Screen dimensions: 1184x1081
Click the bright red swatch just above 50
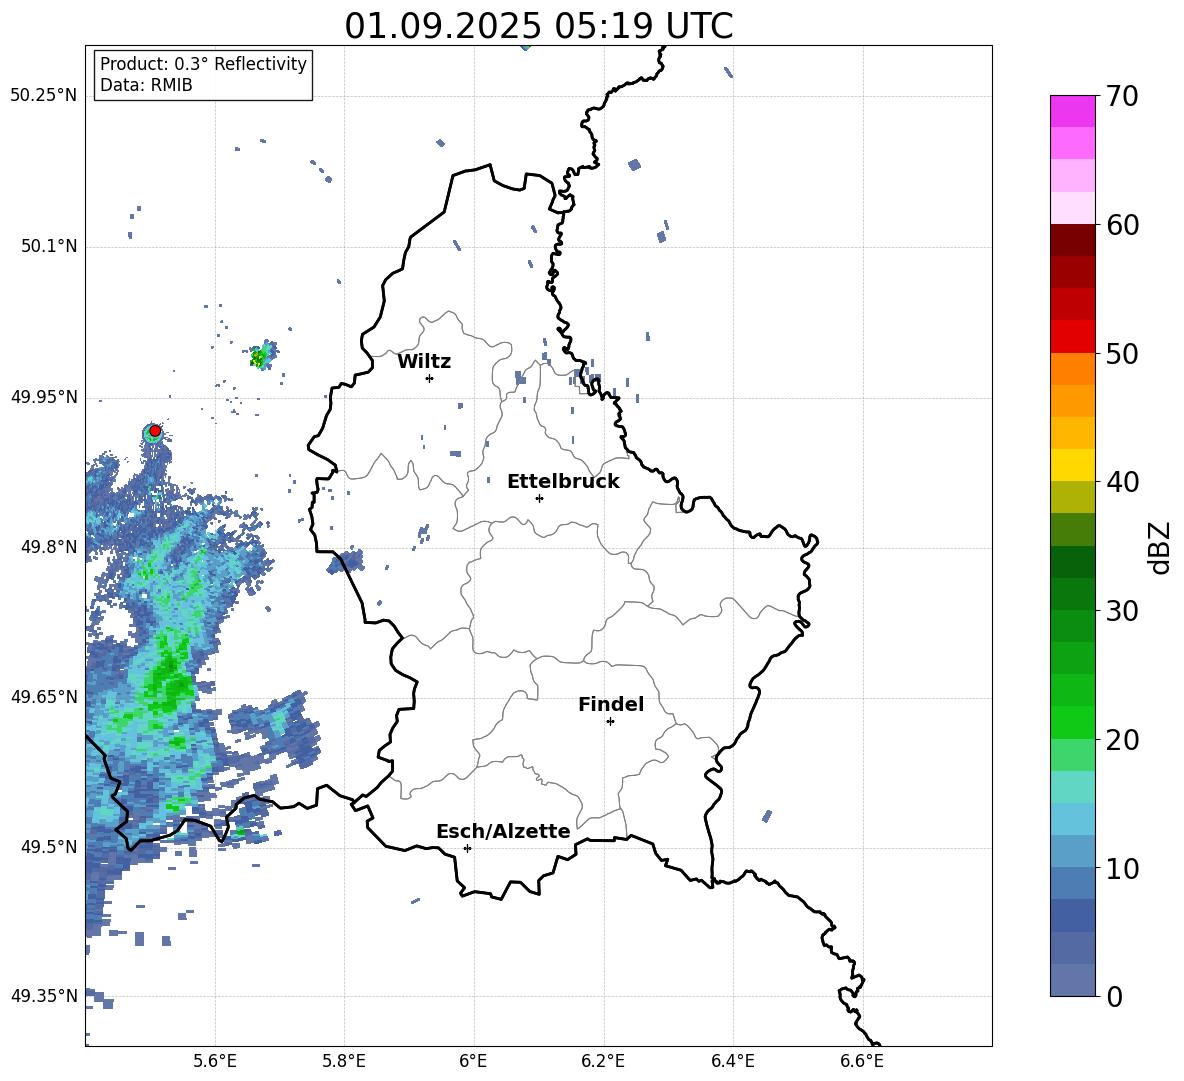tap(1072, 337)
